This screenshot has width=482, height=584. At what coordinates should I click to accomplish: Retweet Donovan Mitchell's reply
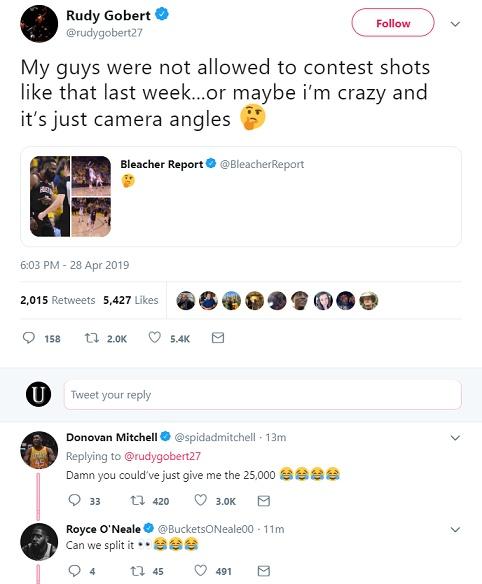pyautogui.click(x=137, y=500)
